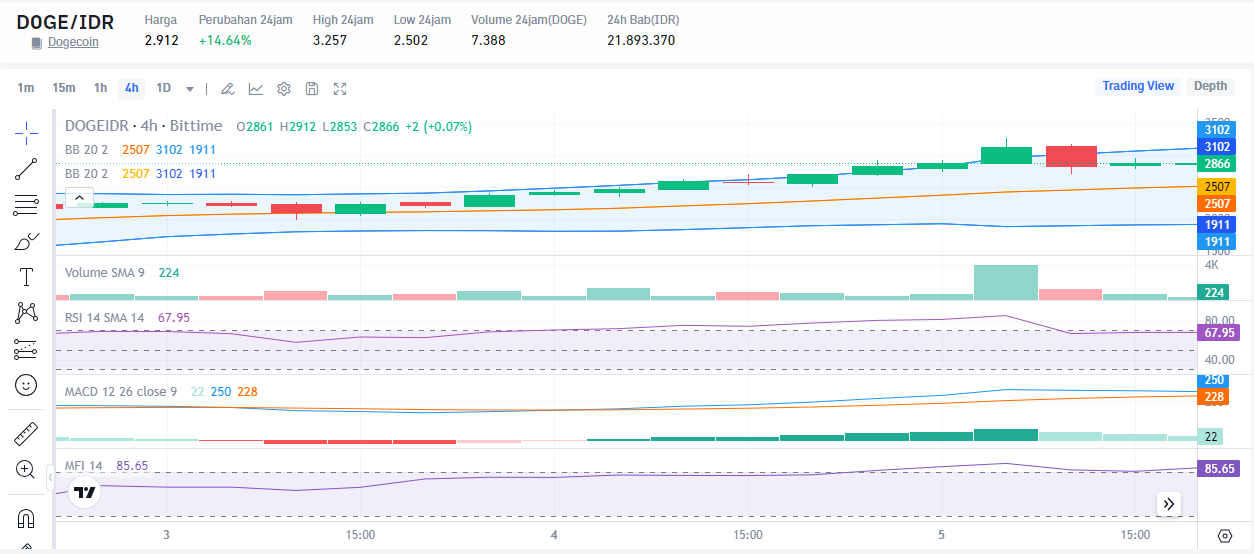
Task: Click the DOGE/IDR pair title
Action: click(65, 21)
